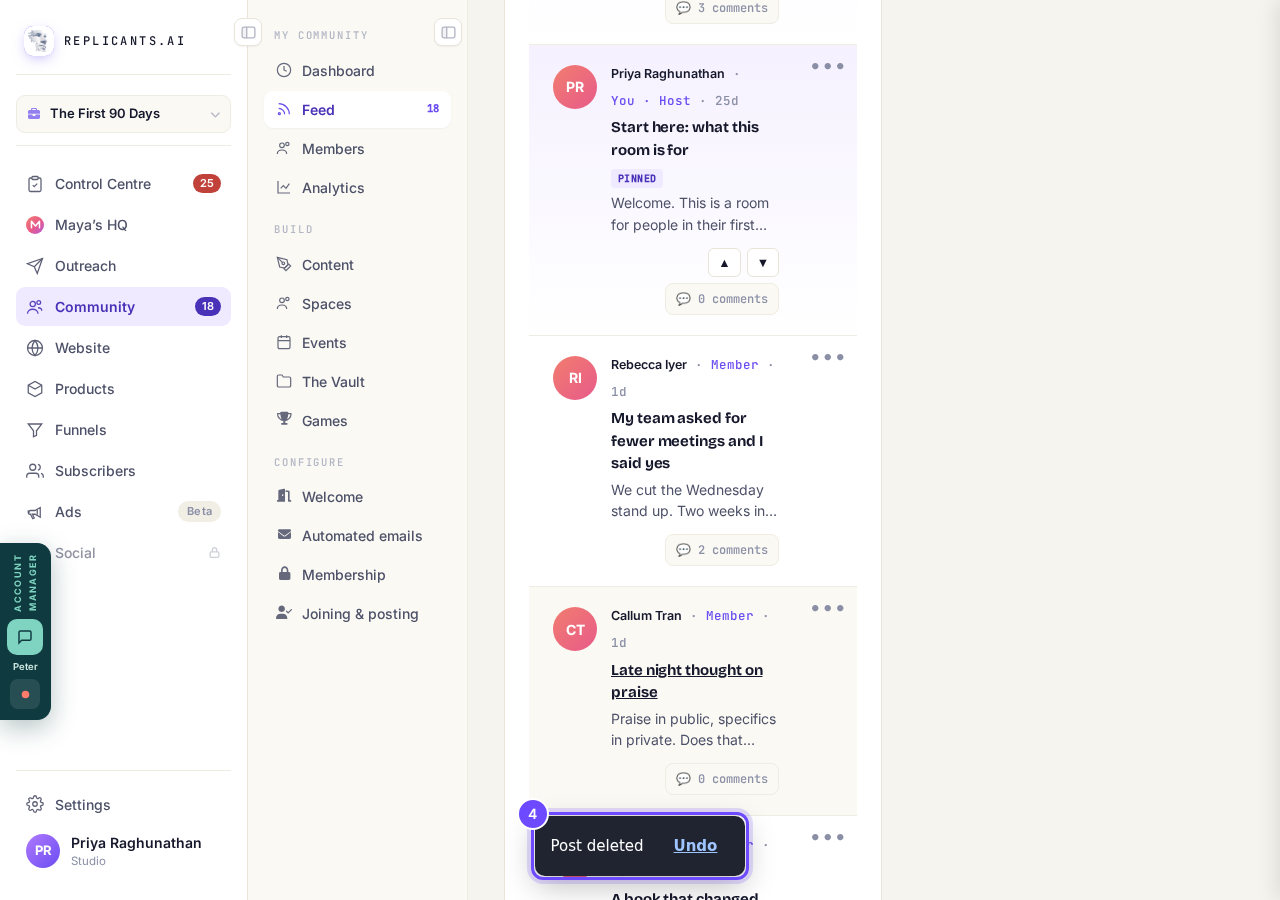Screen dimensions: 1280x900
Task: Click the Vault folder icon
Action: coord(284,381)
